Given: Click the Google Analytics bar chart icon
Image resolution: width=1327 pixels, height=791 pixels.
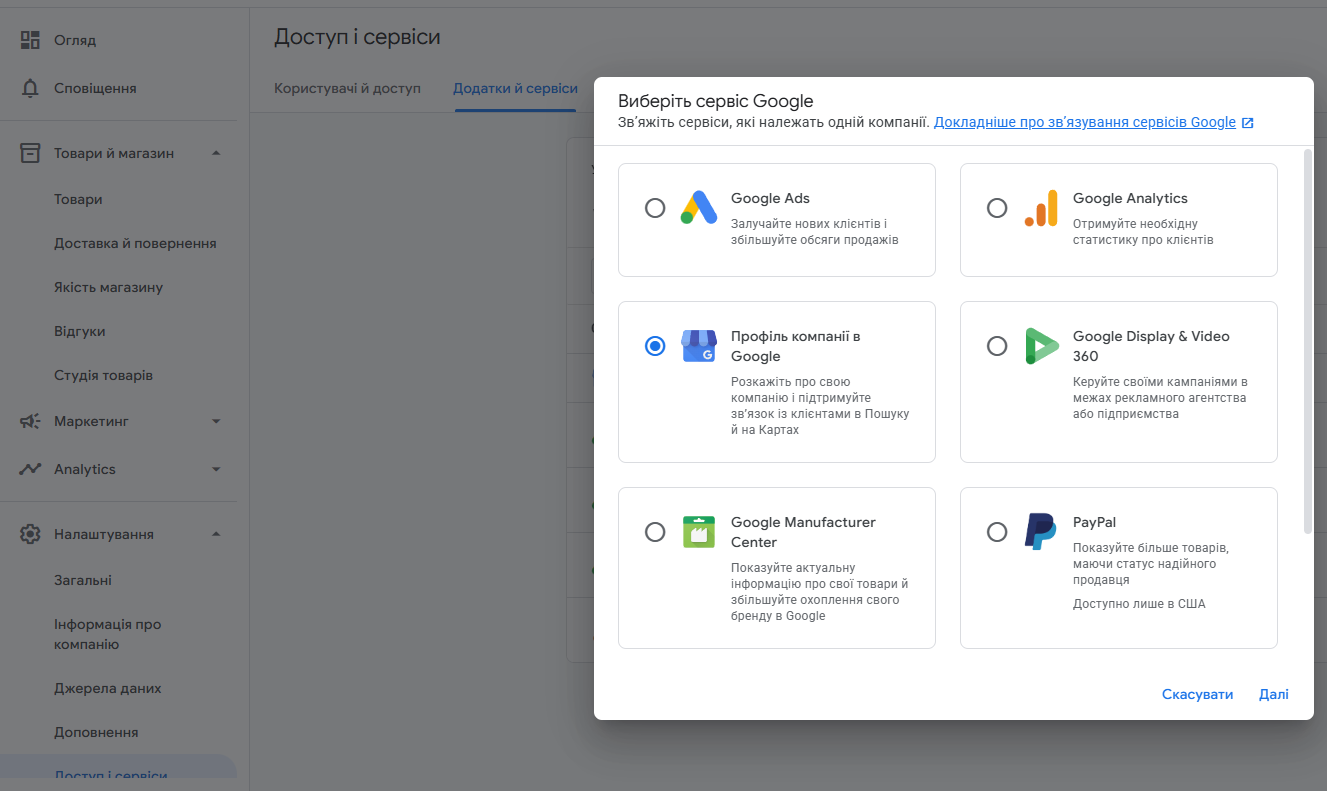Looking at the screenshot, I should coord(1041,207).
